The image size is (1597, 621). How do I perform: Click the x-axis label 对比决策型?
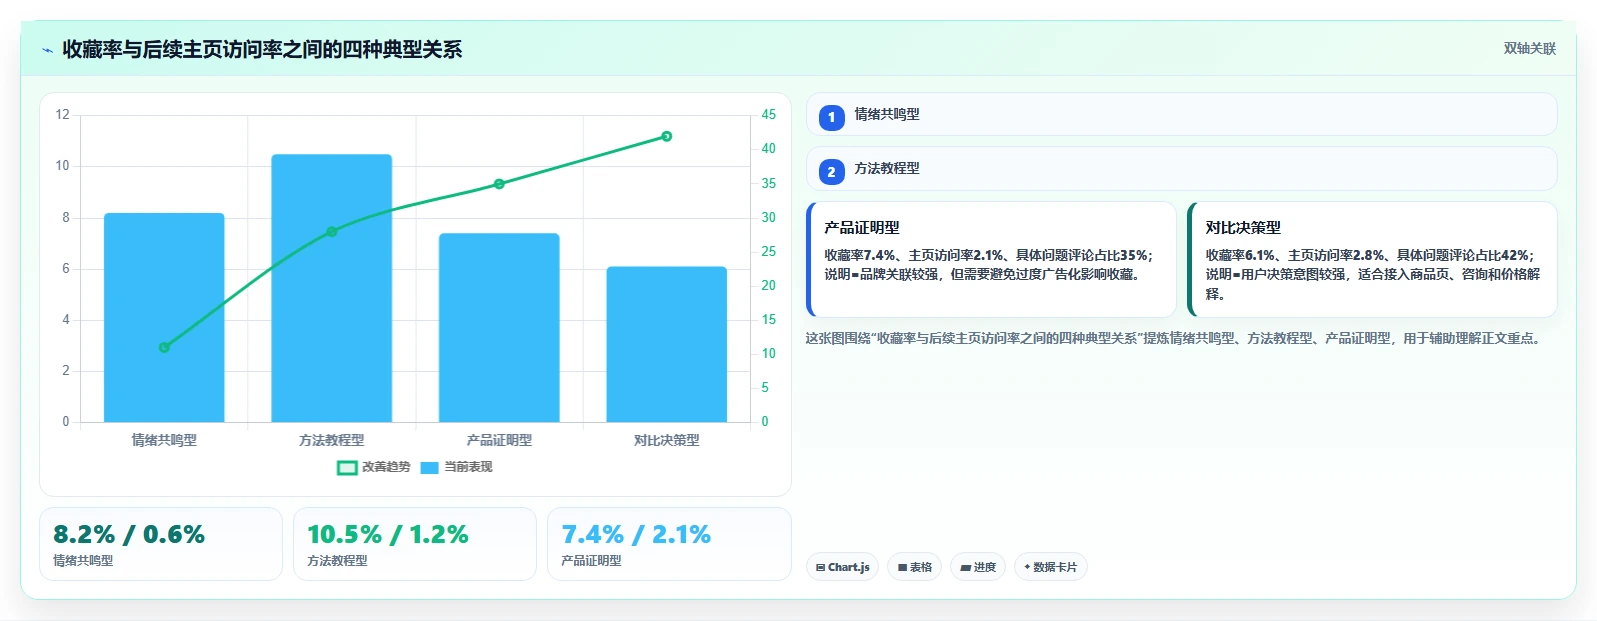pos(666,440)
